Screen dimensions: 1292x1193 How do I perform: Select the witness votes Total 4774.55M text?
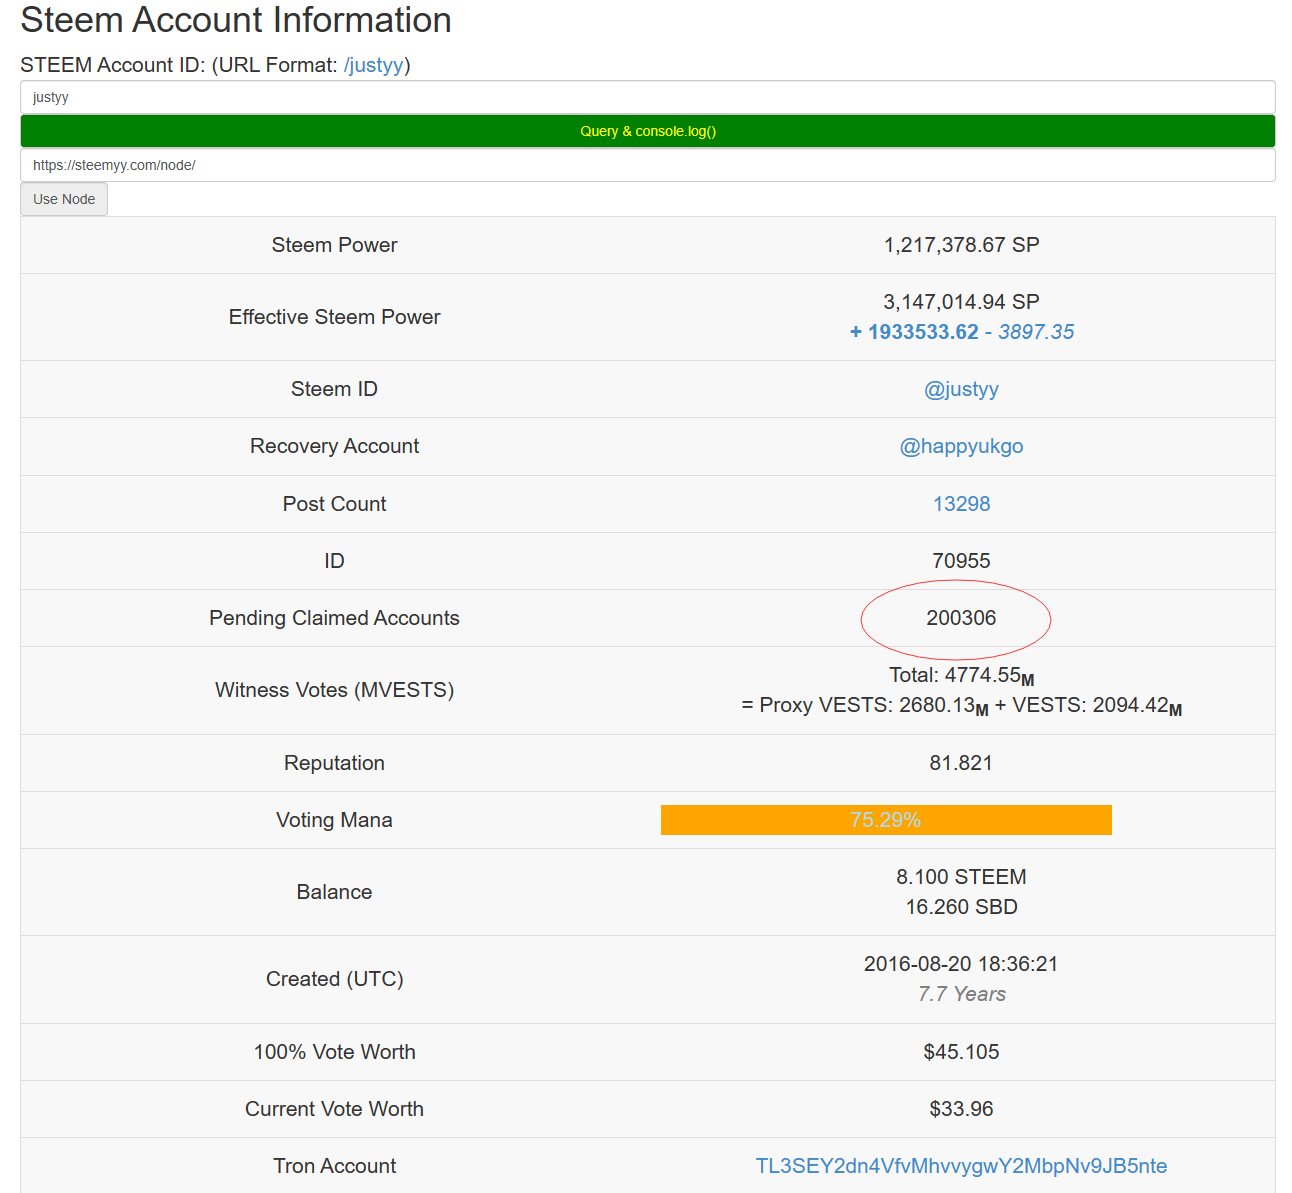(961, 676)
